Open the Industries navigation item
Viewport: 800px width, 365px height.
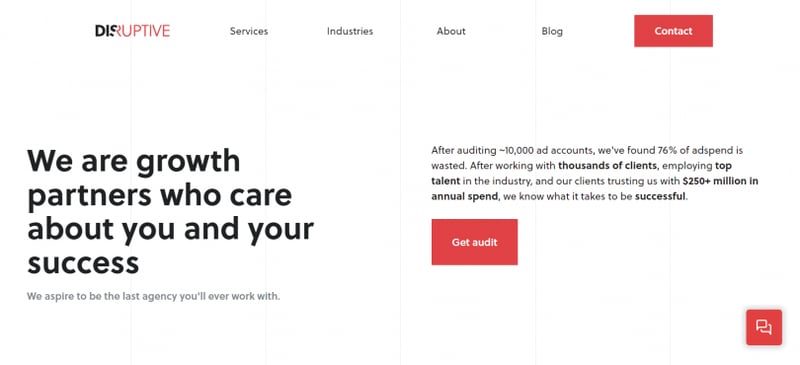pyautogui.click(x=350, y=31)
